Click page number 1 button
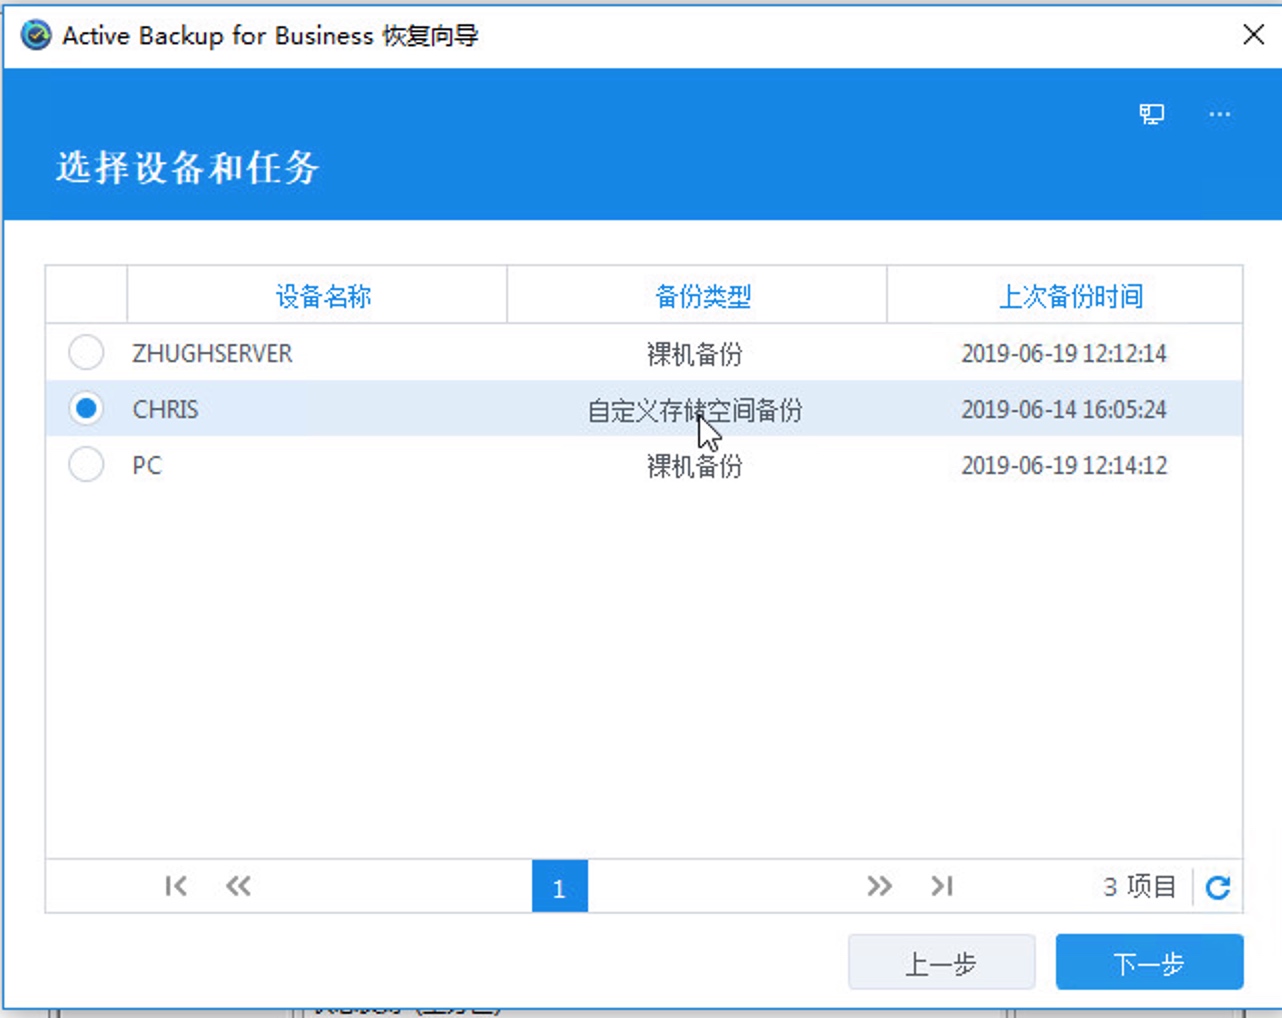 point(559,886)
